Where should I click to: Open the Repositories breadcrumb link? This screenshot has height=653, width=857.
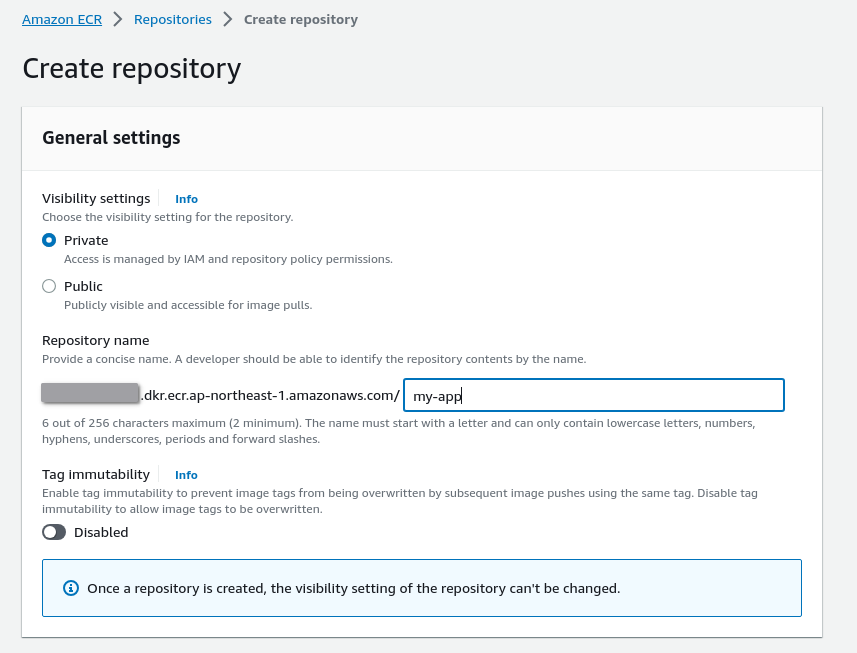173,19
